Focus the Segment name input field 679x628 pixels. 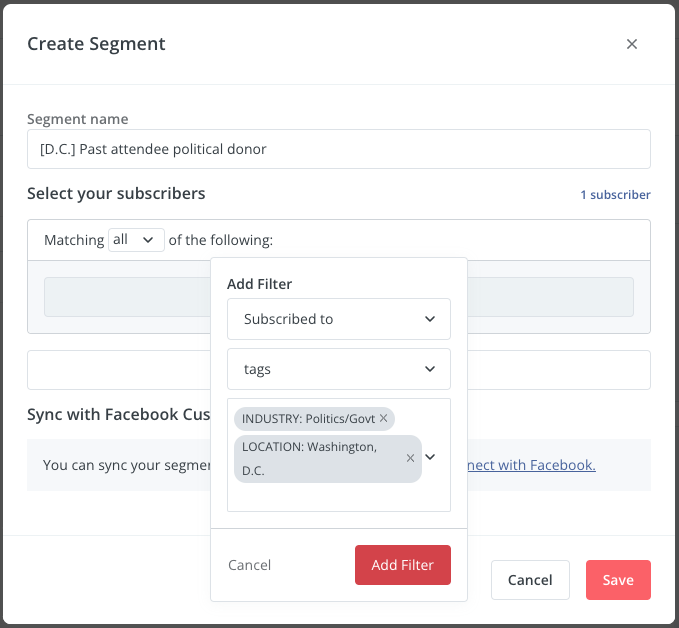pos(339,149)
